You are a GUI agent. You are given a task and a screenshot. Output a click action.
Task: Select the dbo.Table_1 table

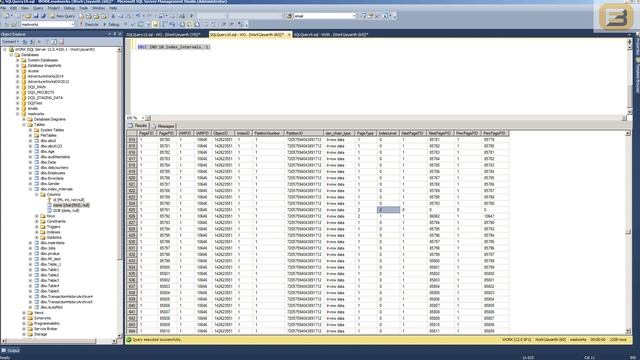coord(50,264)
